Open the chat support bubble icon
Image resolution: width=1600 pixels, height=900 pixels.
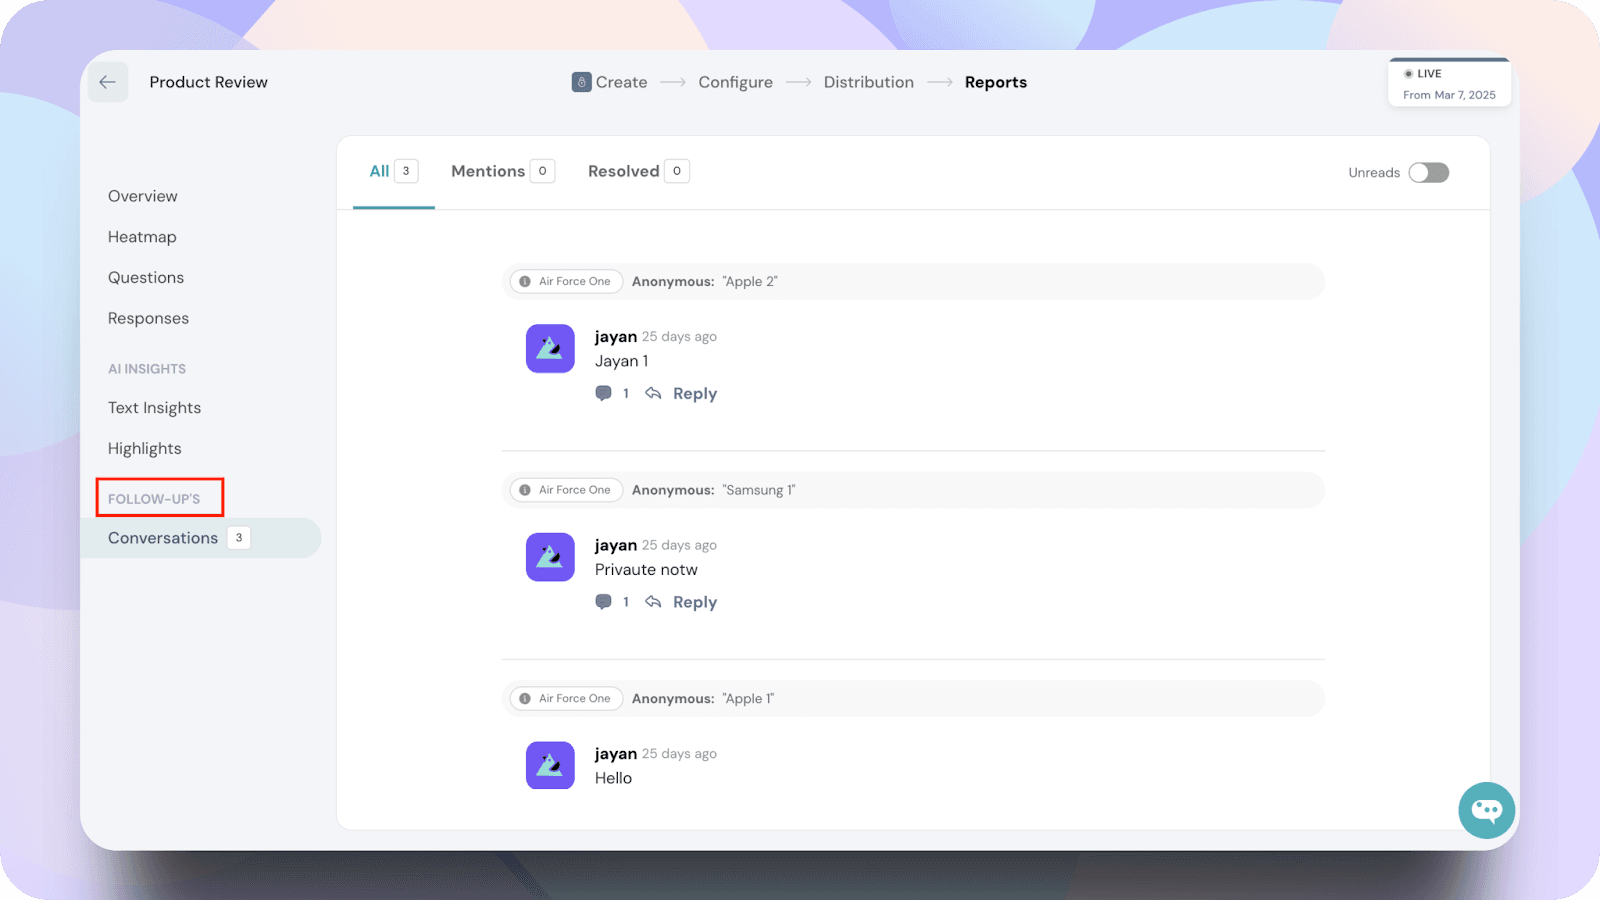pyautogui.click(x=1486, y=810)
